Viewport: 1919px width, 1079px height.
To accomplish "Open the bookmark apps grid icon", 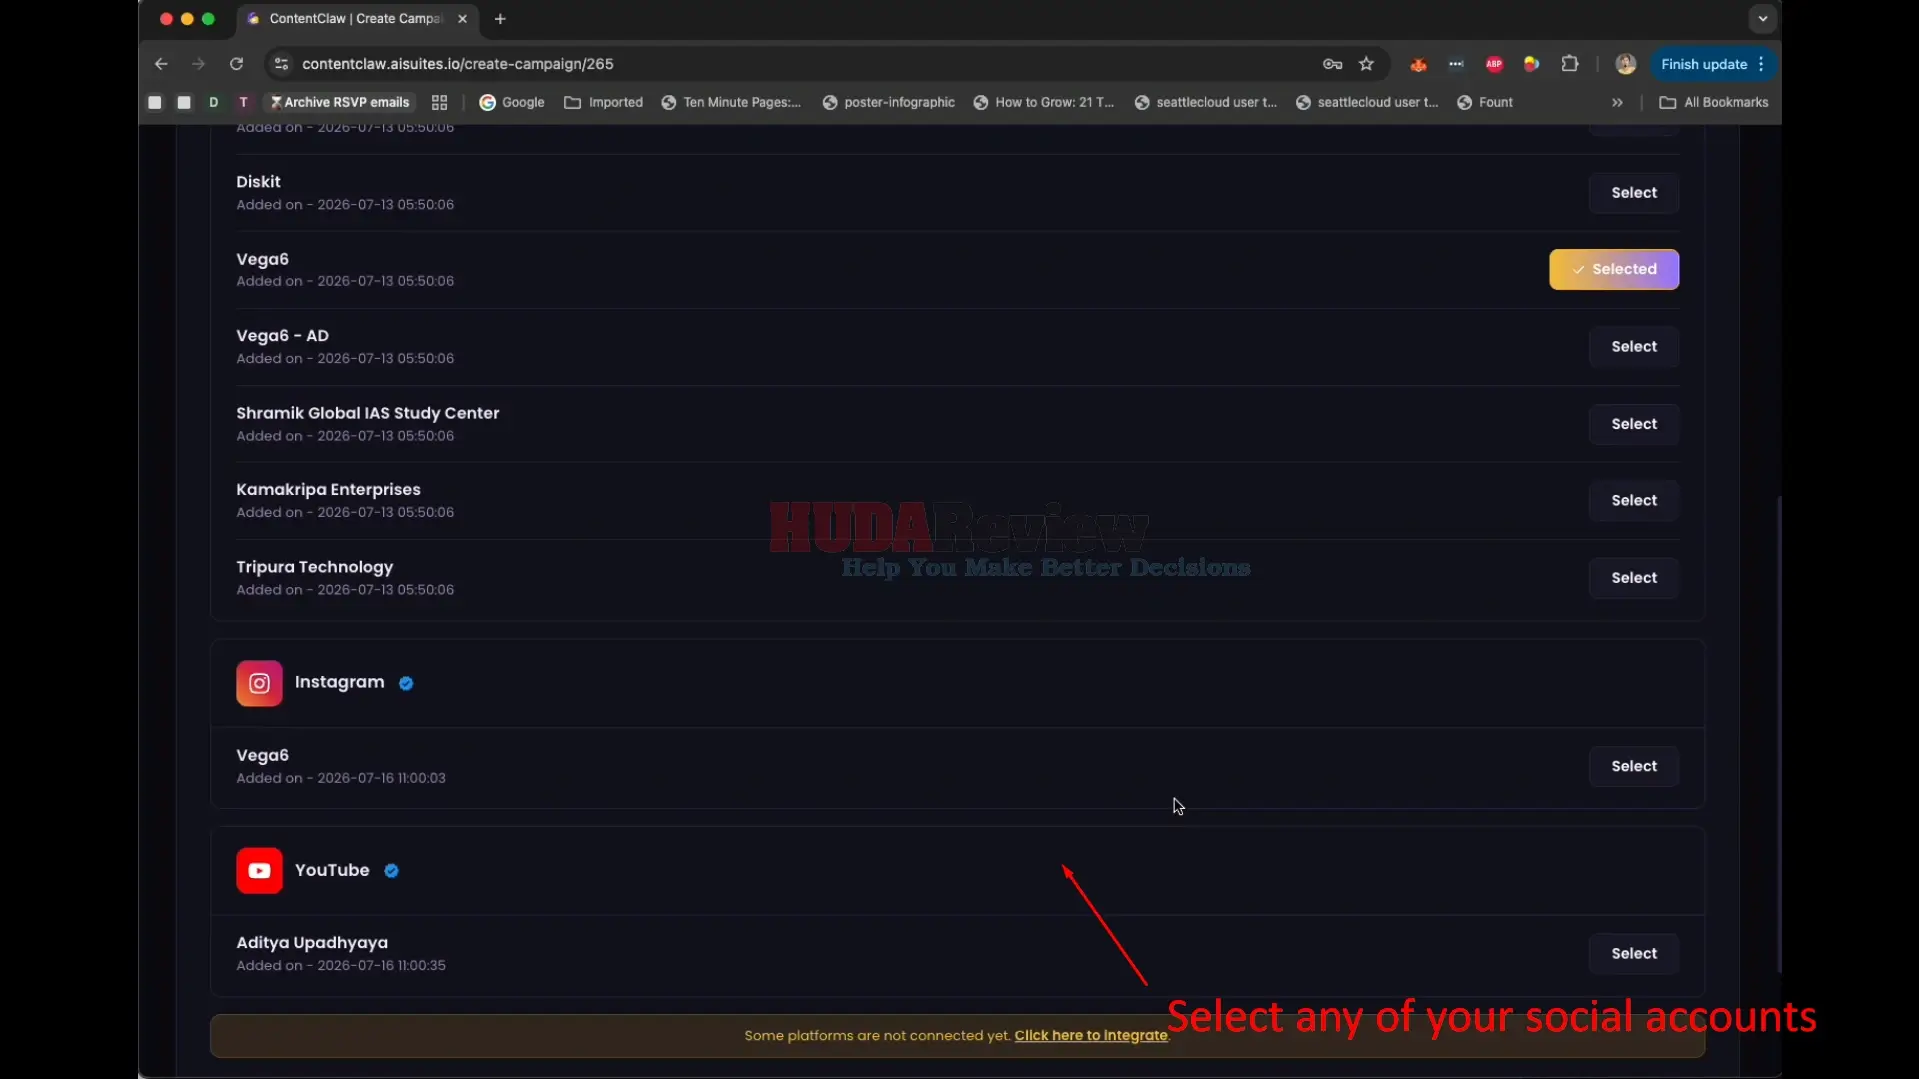I will (x=439, y=102).
